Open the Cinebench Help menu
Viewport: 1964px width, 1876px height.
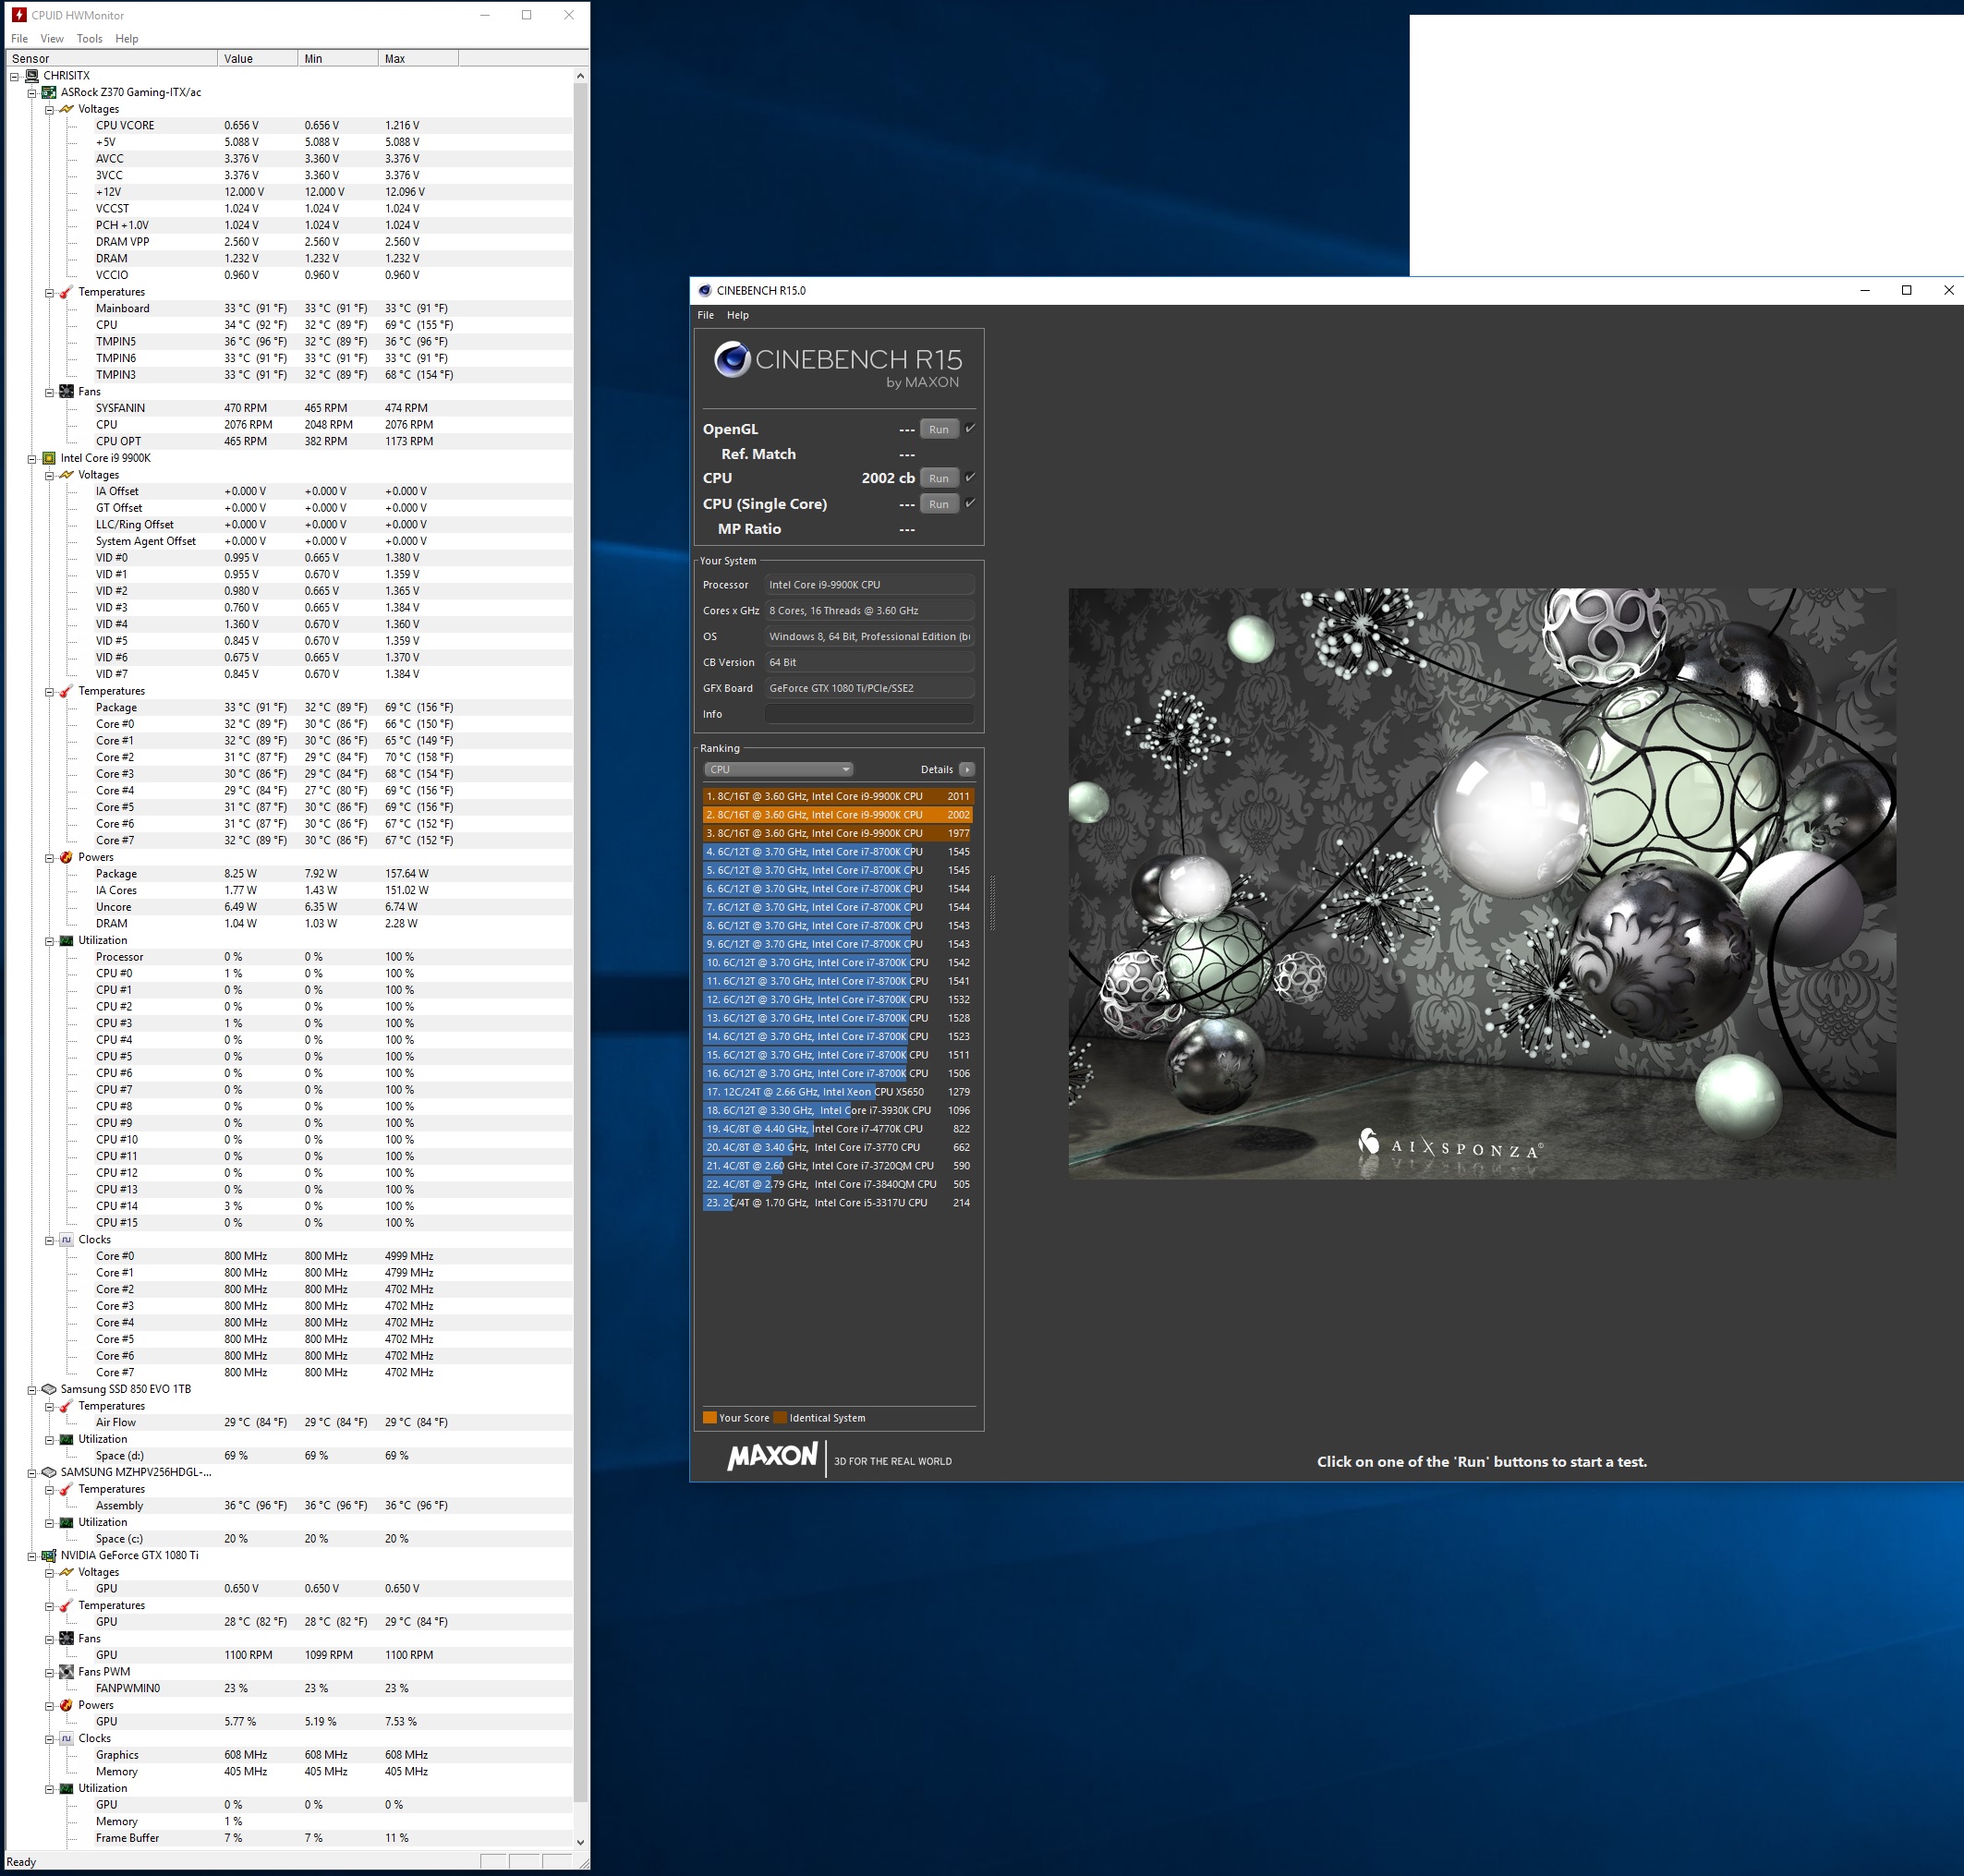point(737,315)
